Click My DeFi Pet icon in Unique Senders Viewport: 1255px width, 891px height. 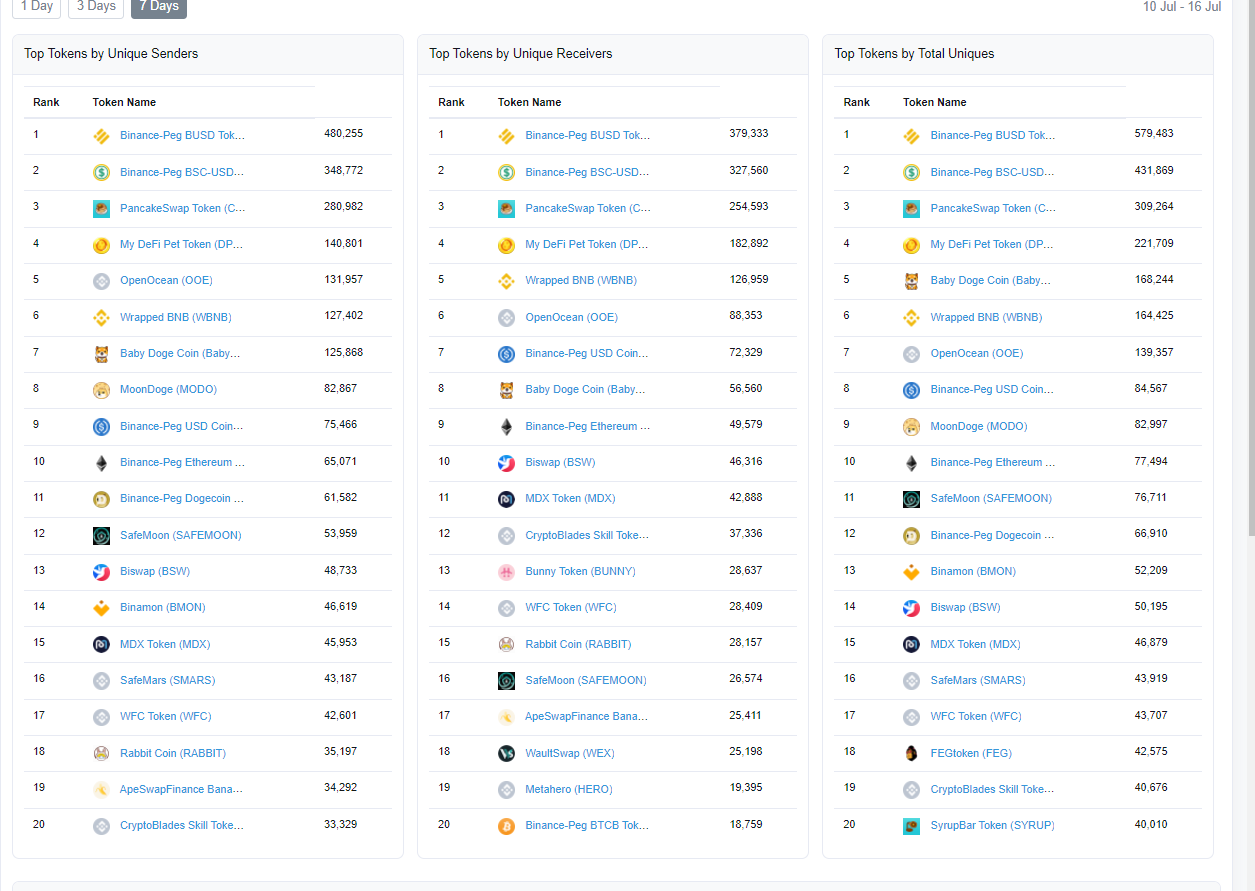(x=101, y=245)
